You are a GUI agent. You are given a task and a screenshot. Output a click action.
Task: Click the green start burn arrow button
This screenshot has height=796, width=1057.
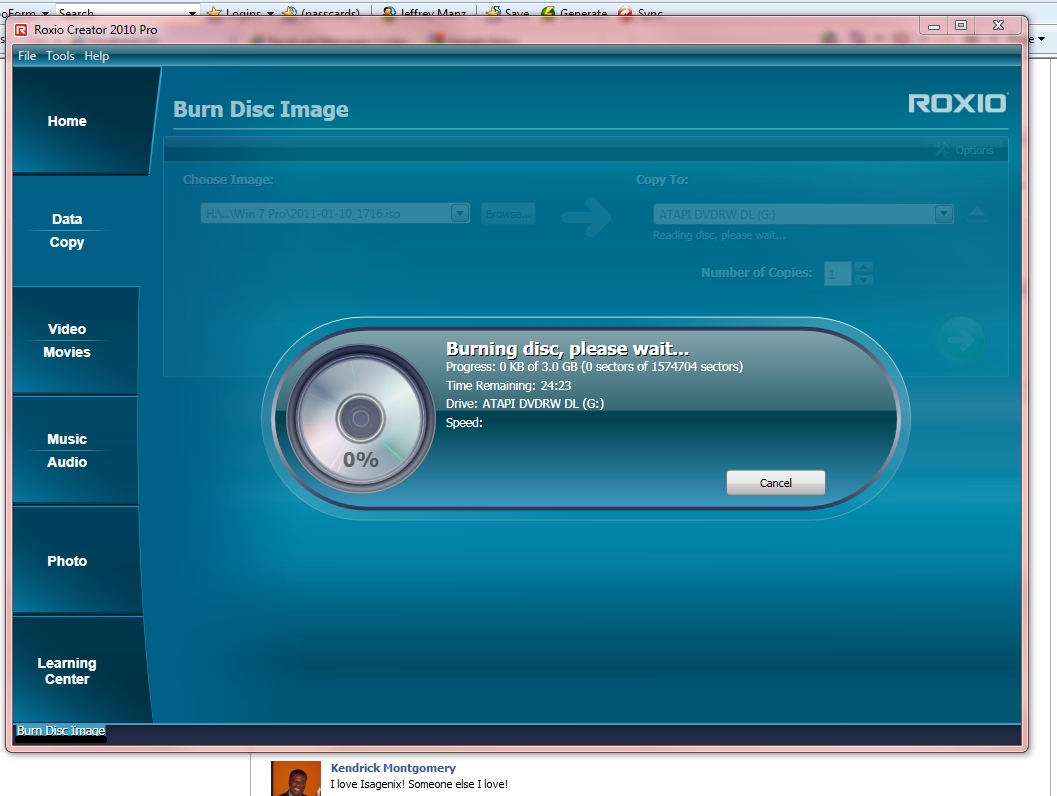961,340
